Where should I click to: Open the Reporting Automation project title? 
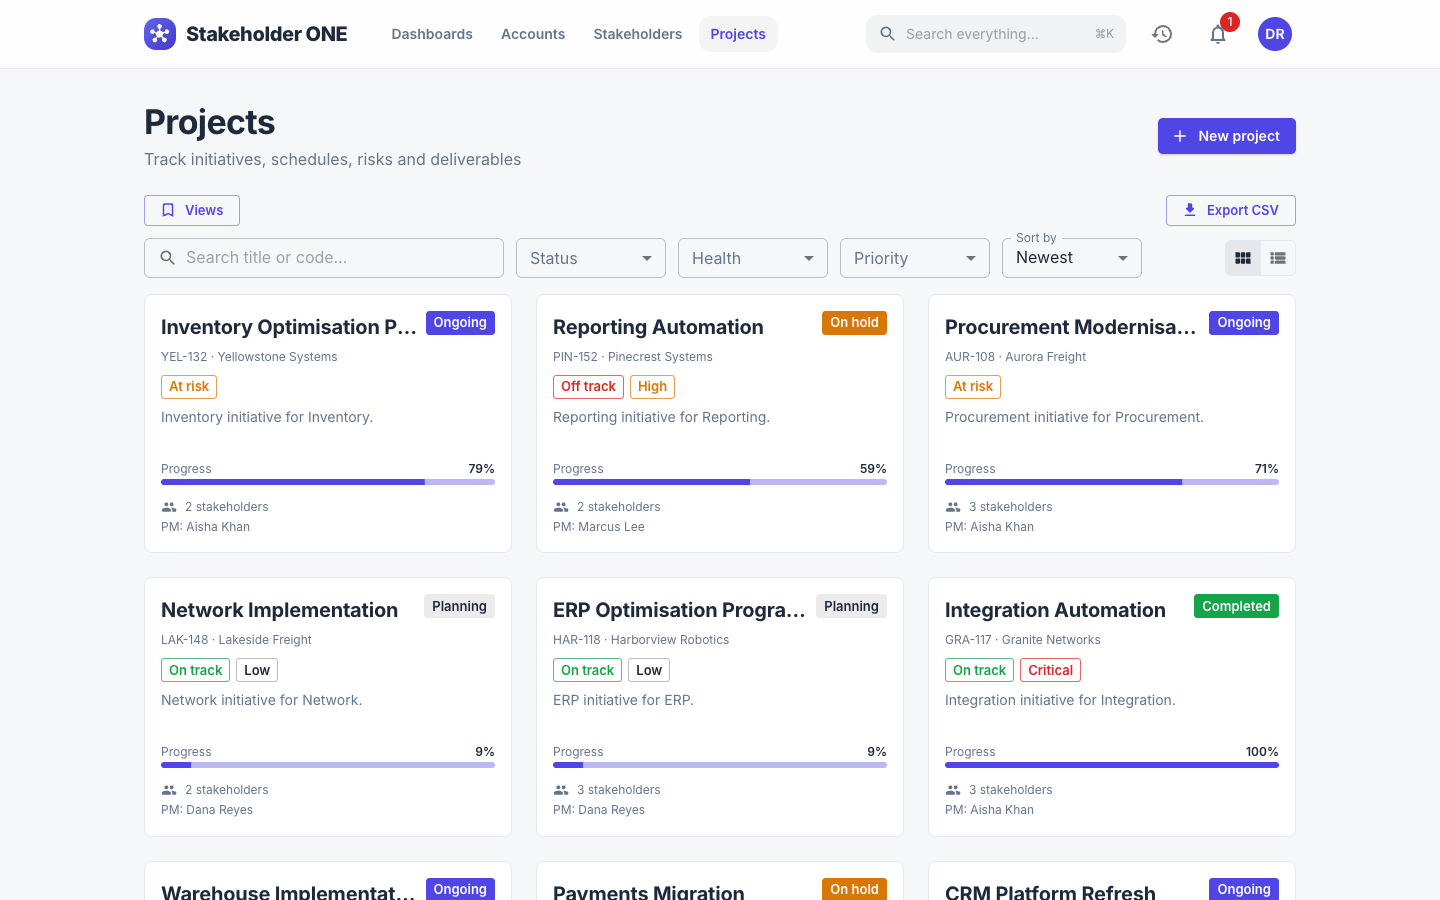point(658,327)
